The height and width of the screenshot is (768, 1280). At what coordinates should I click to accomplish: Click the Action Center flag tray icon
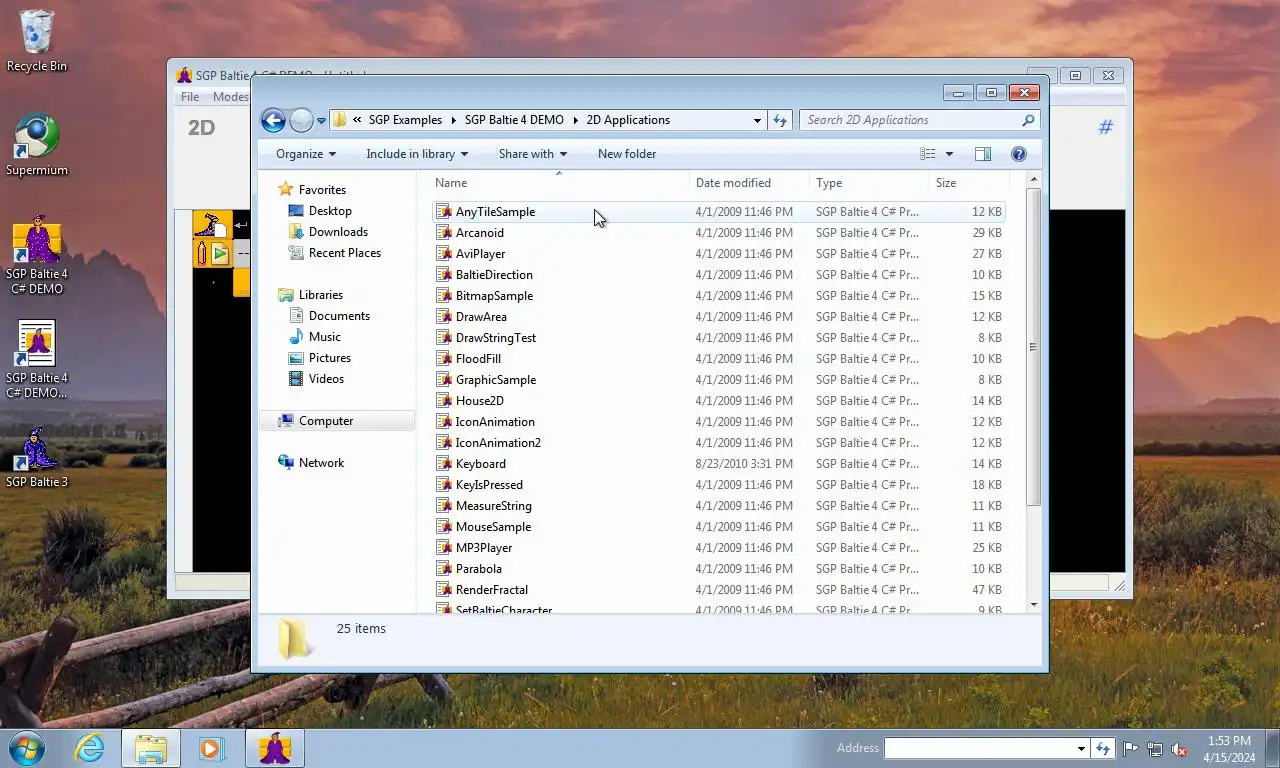1131,749
